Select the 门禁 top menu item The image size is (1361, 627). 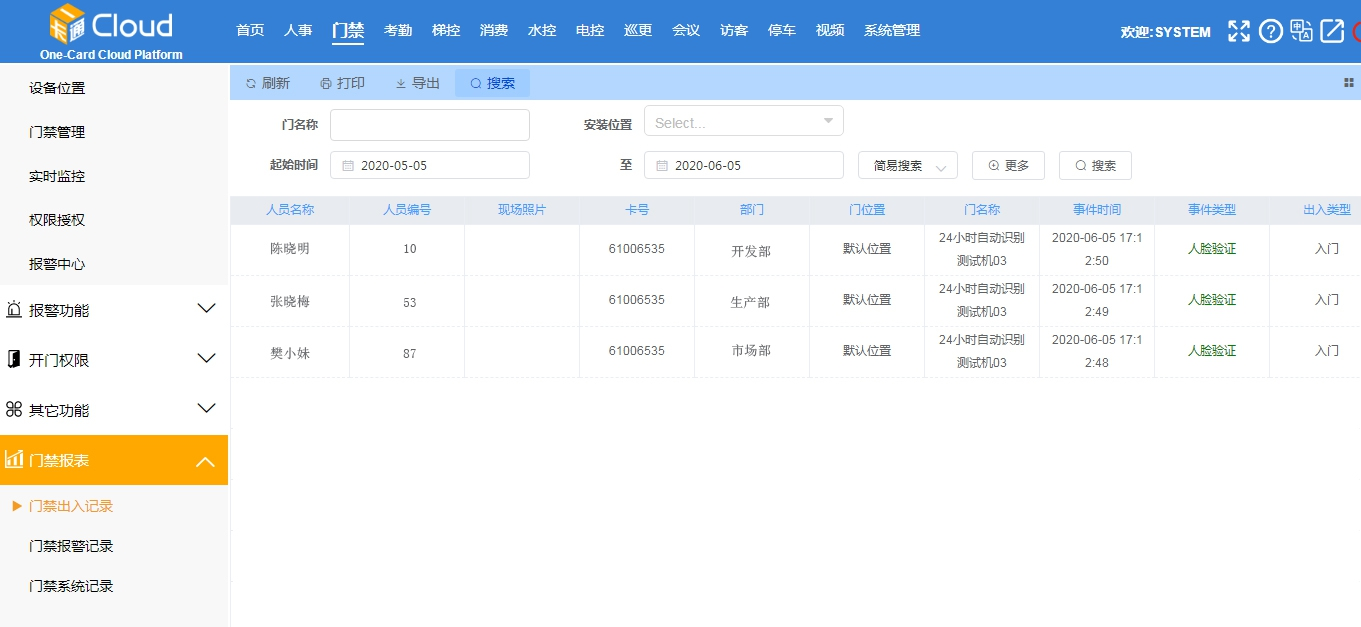(348, 31)
